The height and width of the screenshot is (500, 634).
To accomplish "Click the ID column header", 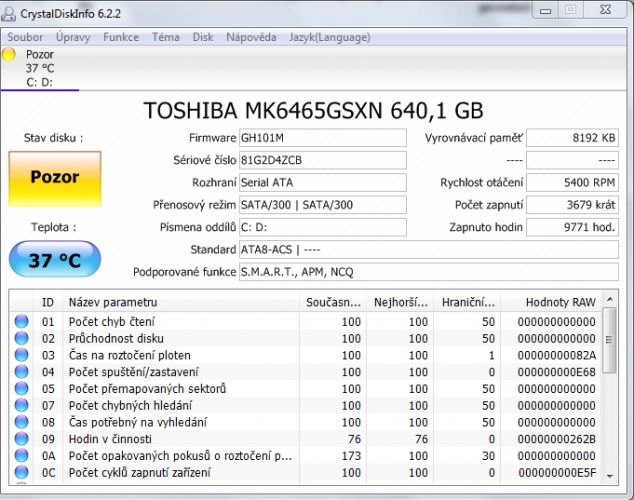I will 48,302.
